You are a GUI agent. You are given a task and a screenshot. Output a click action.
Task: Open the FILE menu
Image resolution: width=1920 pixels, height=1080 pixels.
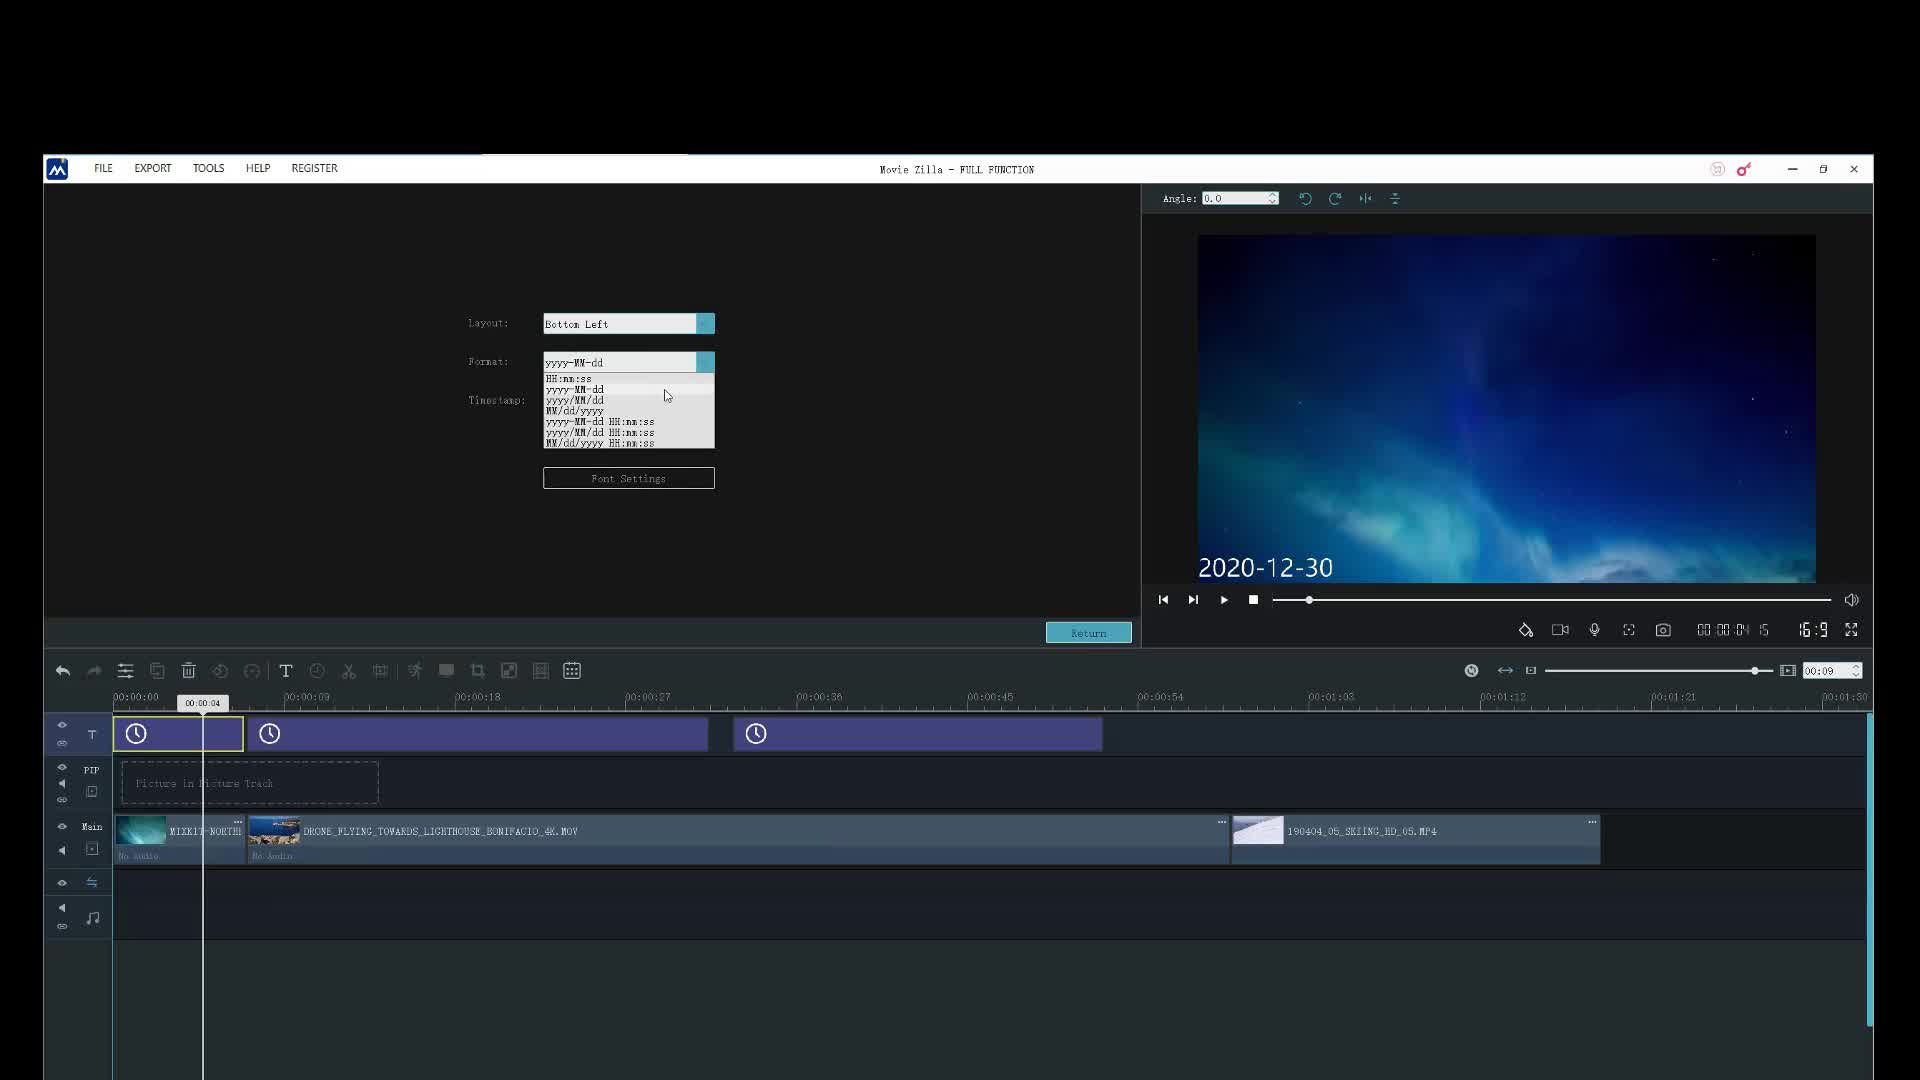(x=103, y=167)
